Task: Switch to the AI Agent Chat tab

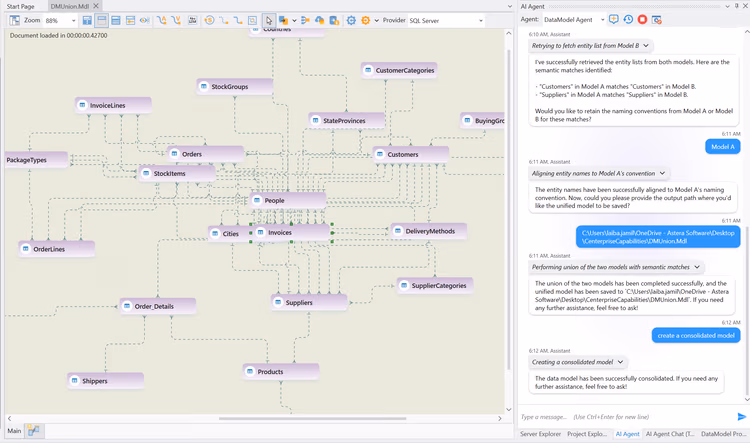Action: [670, 434]
